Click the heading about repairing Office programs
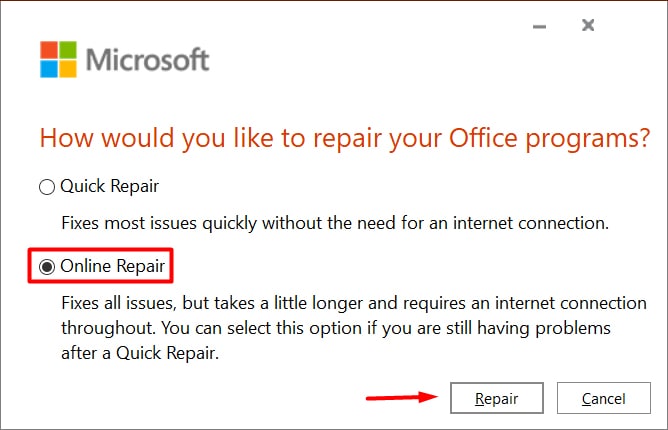 pyautogui.click(x=345, y=138)
